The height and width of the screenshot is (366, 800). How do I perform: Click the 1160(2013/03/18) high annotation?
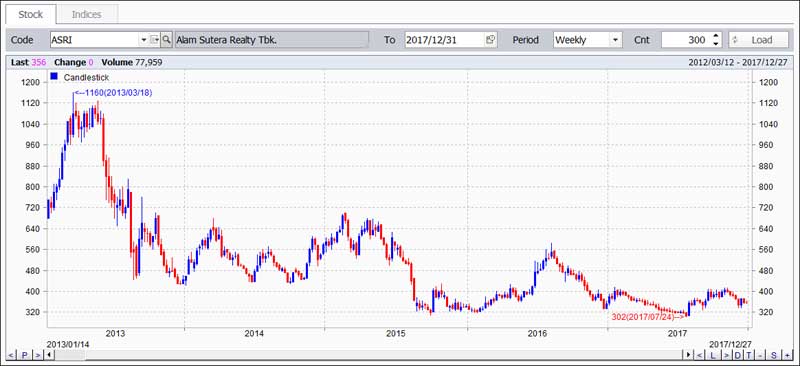[x=113, y=93]
